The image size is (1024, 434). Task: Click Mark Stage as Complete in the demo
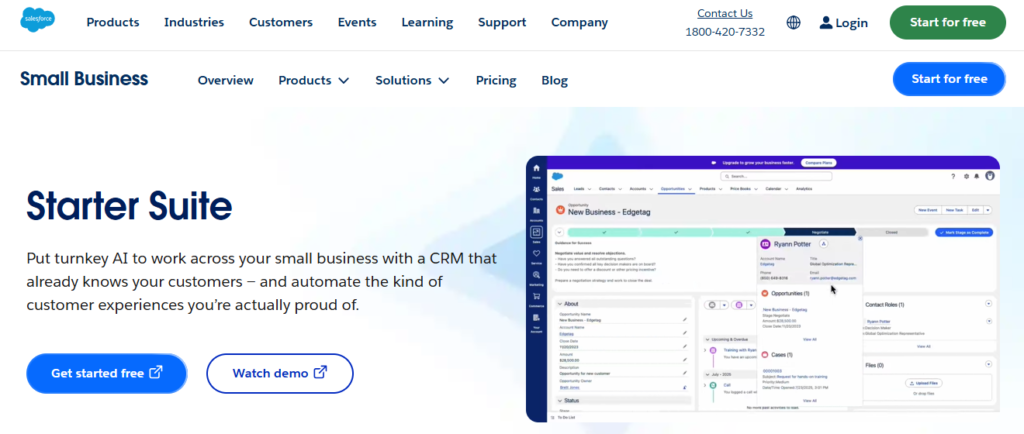tap(964, 232)
